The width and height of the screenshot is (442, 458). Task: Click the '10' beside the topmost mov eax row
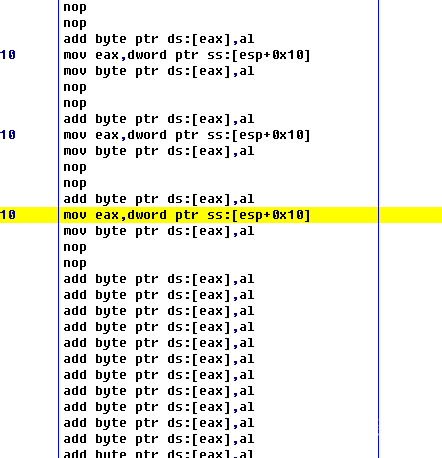8,55
